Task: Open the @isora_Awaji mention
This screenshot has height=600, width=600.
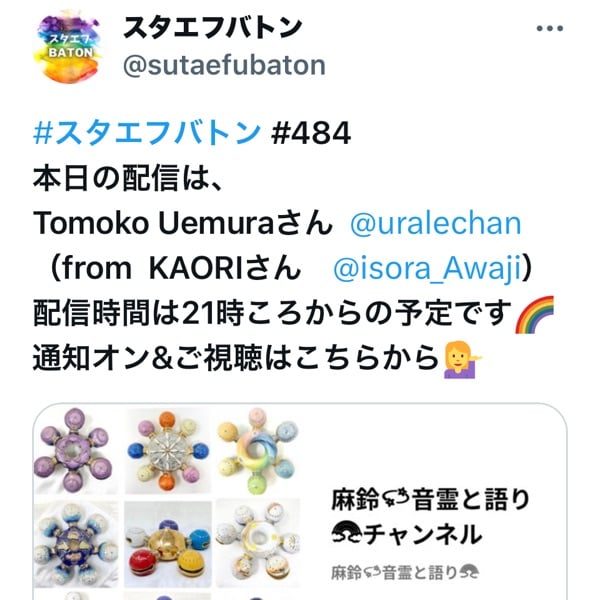Action: pos(427,268)
